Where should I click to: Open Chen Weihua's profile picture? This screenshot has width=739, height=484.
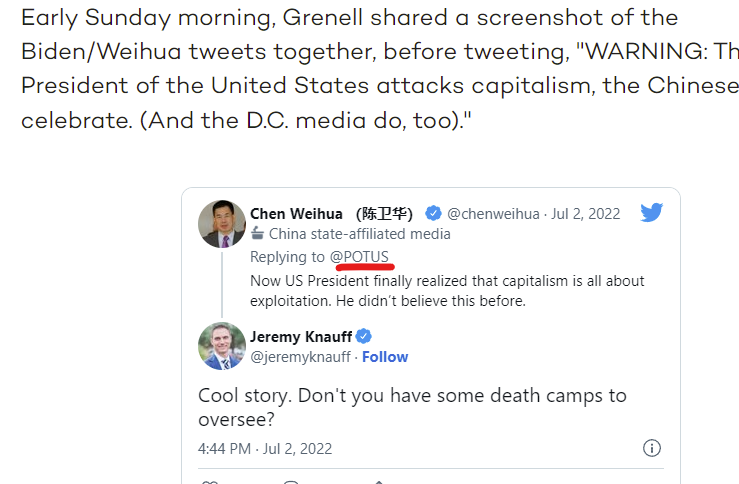(222, 223)
